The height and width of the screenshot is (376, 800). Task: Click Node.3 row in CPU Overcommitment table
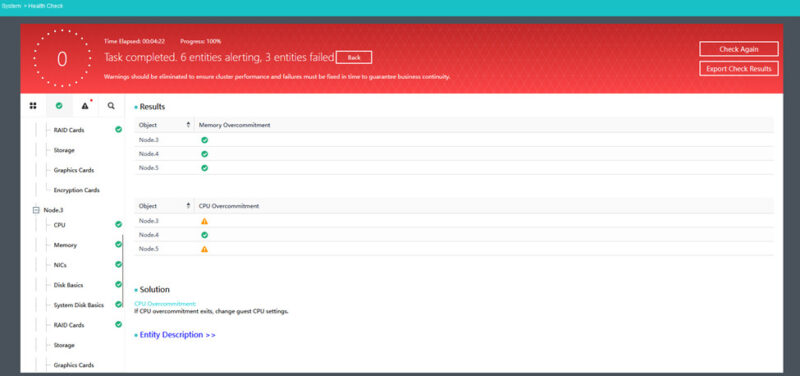(454, 221)
